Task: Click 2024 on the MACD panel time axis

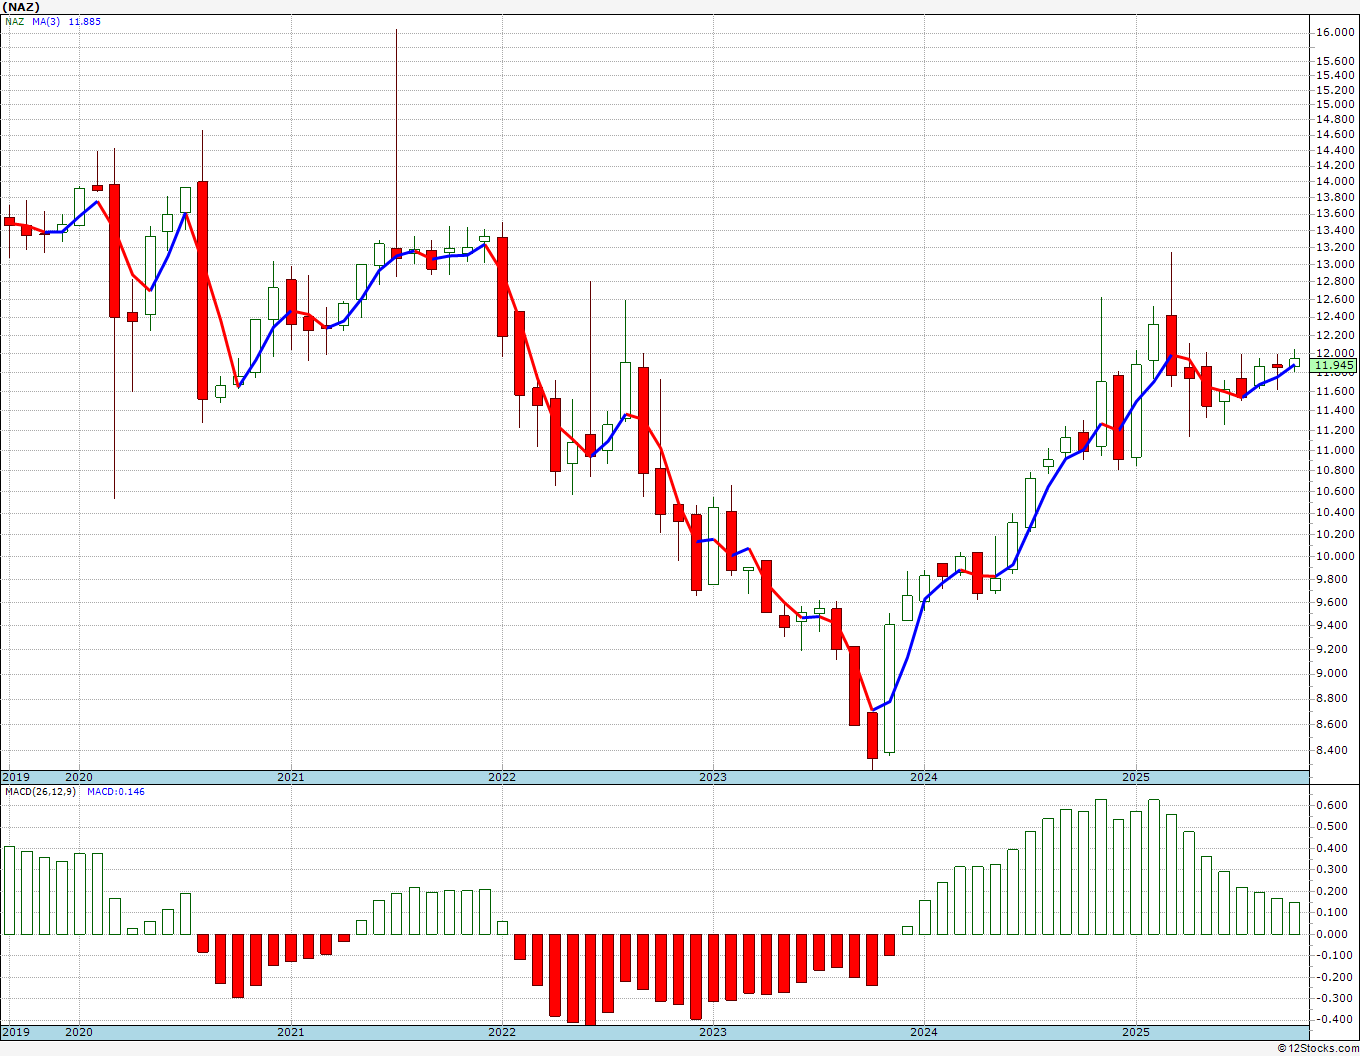Action: 924,1032
